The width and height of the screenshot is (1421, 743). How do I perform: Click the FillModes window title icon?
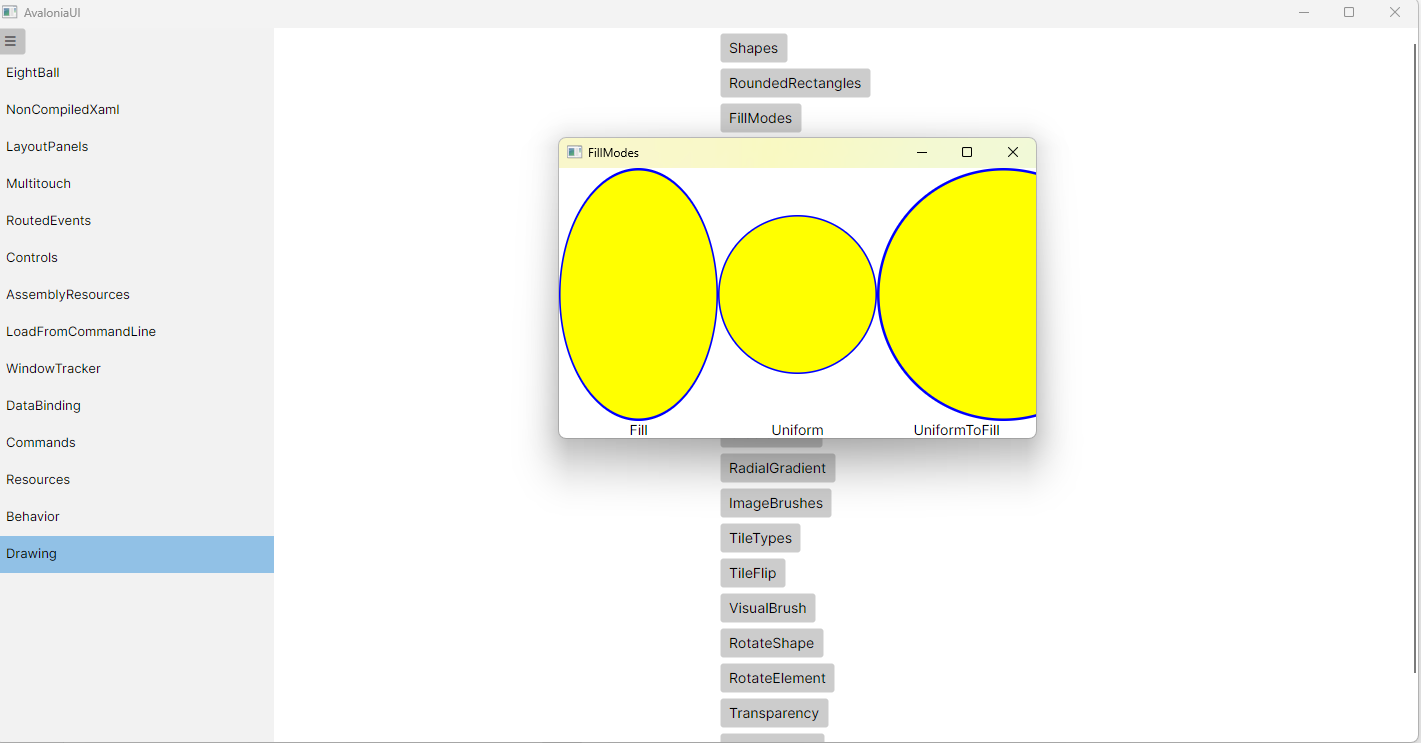(x=574, y=152)
